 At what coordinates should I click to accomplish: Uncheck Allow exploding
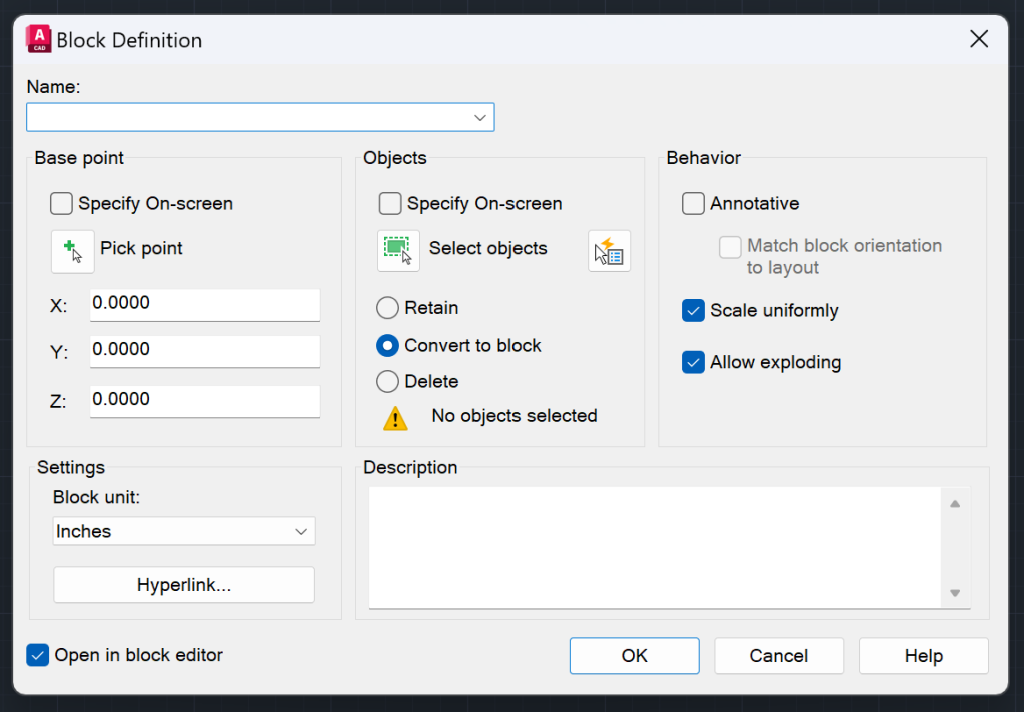(x=693, y=362)
